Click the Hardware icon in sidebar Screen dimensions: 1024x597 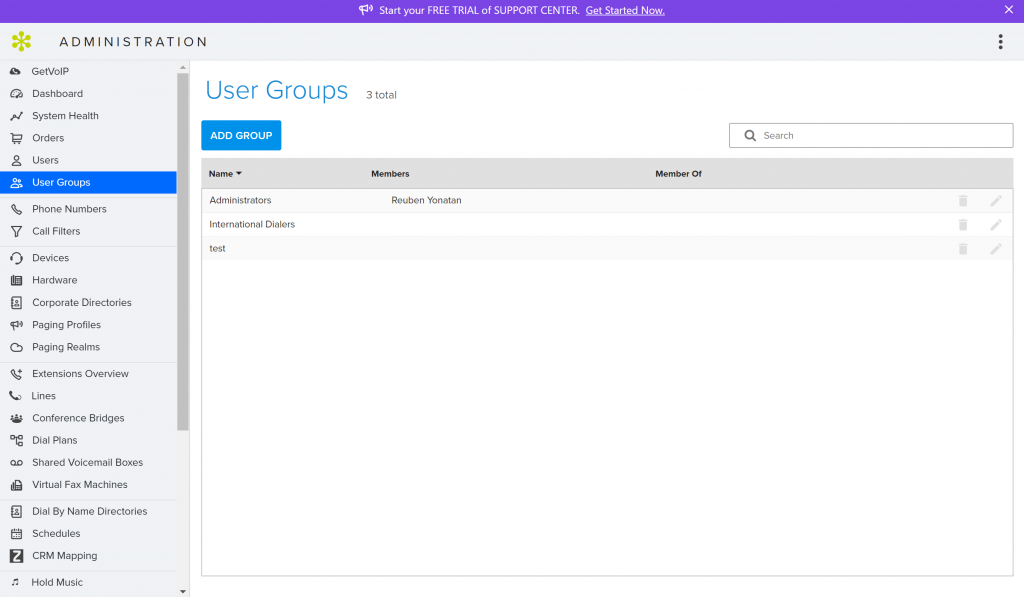[16, 280]
